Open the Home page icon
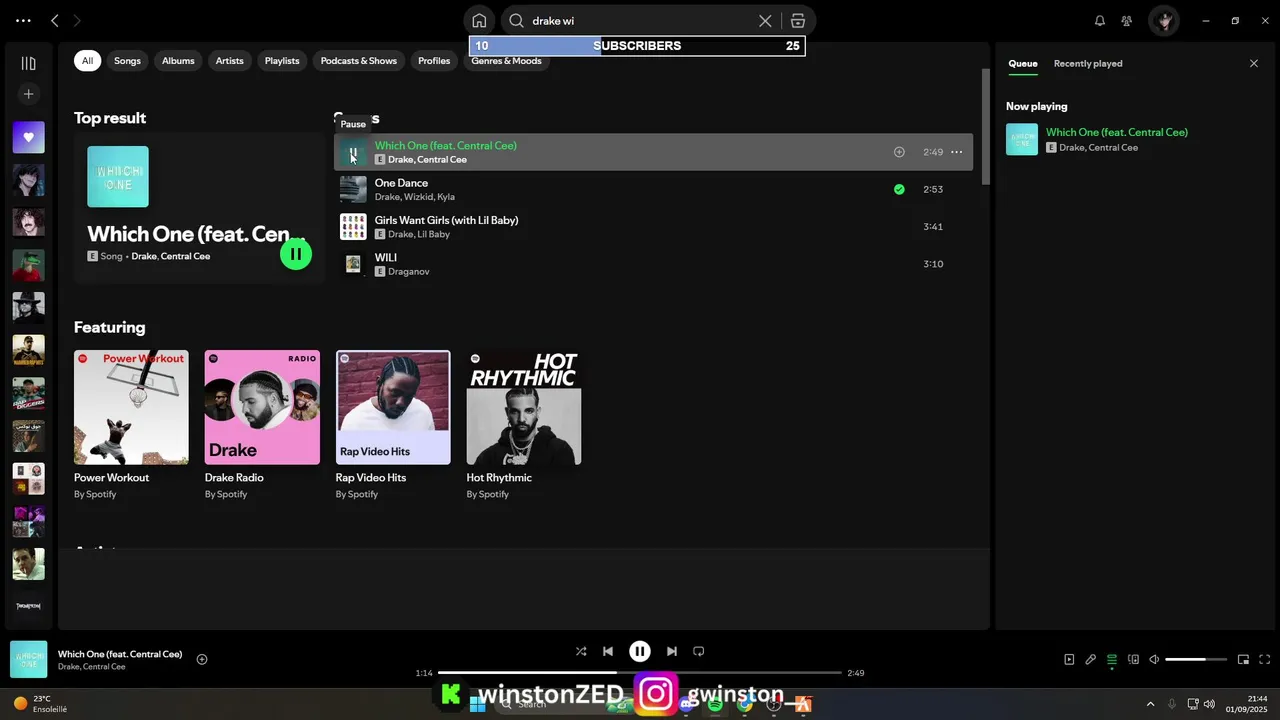 click(x=479, y=20)
